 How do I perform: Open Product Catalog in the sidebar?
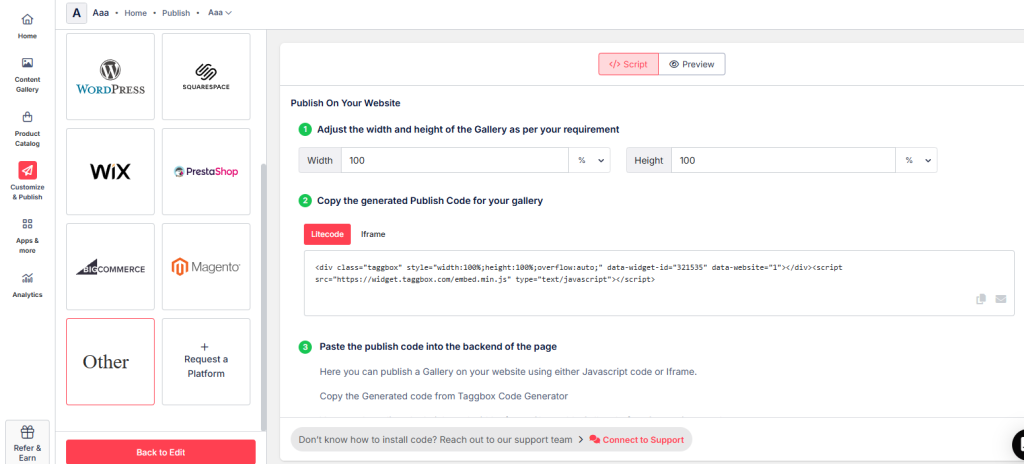pos(27,129)
